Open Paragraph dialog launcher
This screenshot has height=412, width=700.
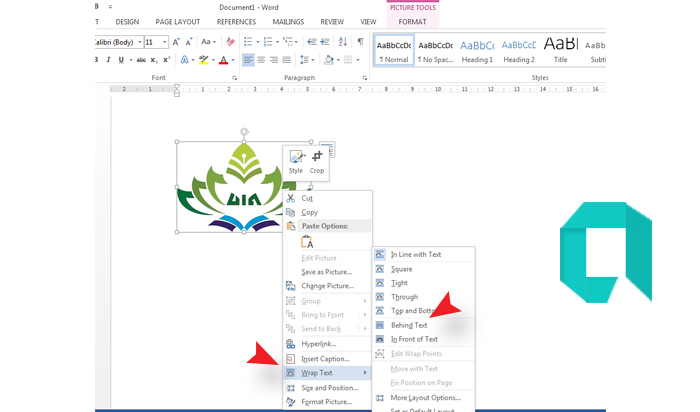(x=365, y=78)
